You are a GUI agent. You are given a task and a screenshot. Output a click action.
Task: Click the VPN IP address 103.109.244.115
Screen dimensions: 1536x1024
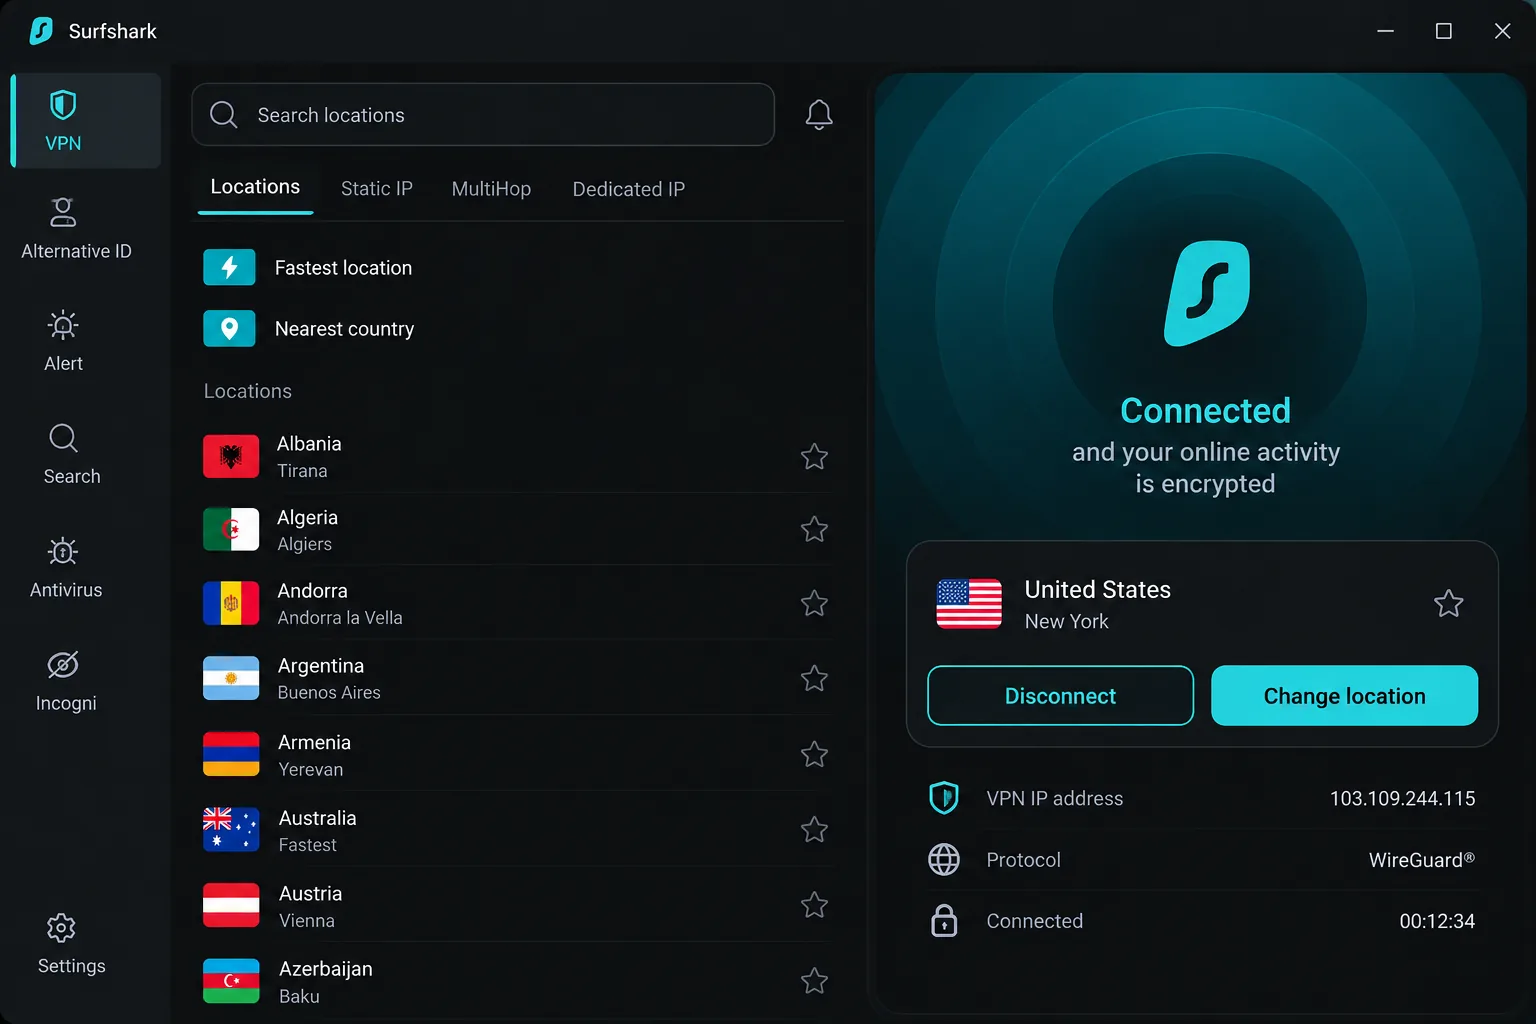tap(1402, 799)
